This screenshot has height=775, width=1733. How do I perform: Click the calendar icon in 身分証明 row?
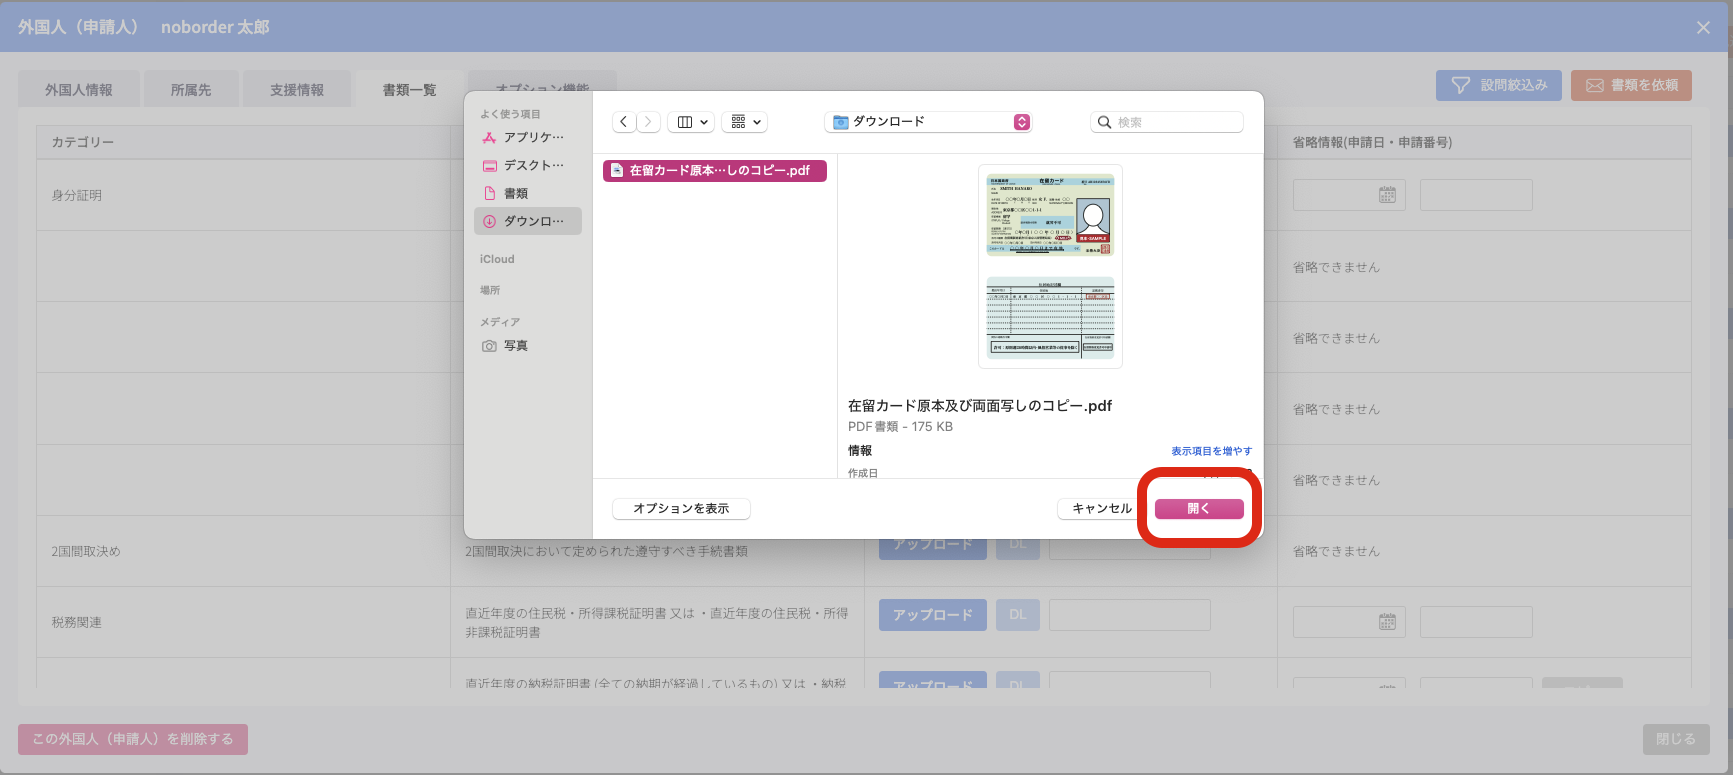pyautogui.click(x=1387, y=195)
